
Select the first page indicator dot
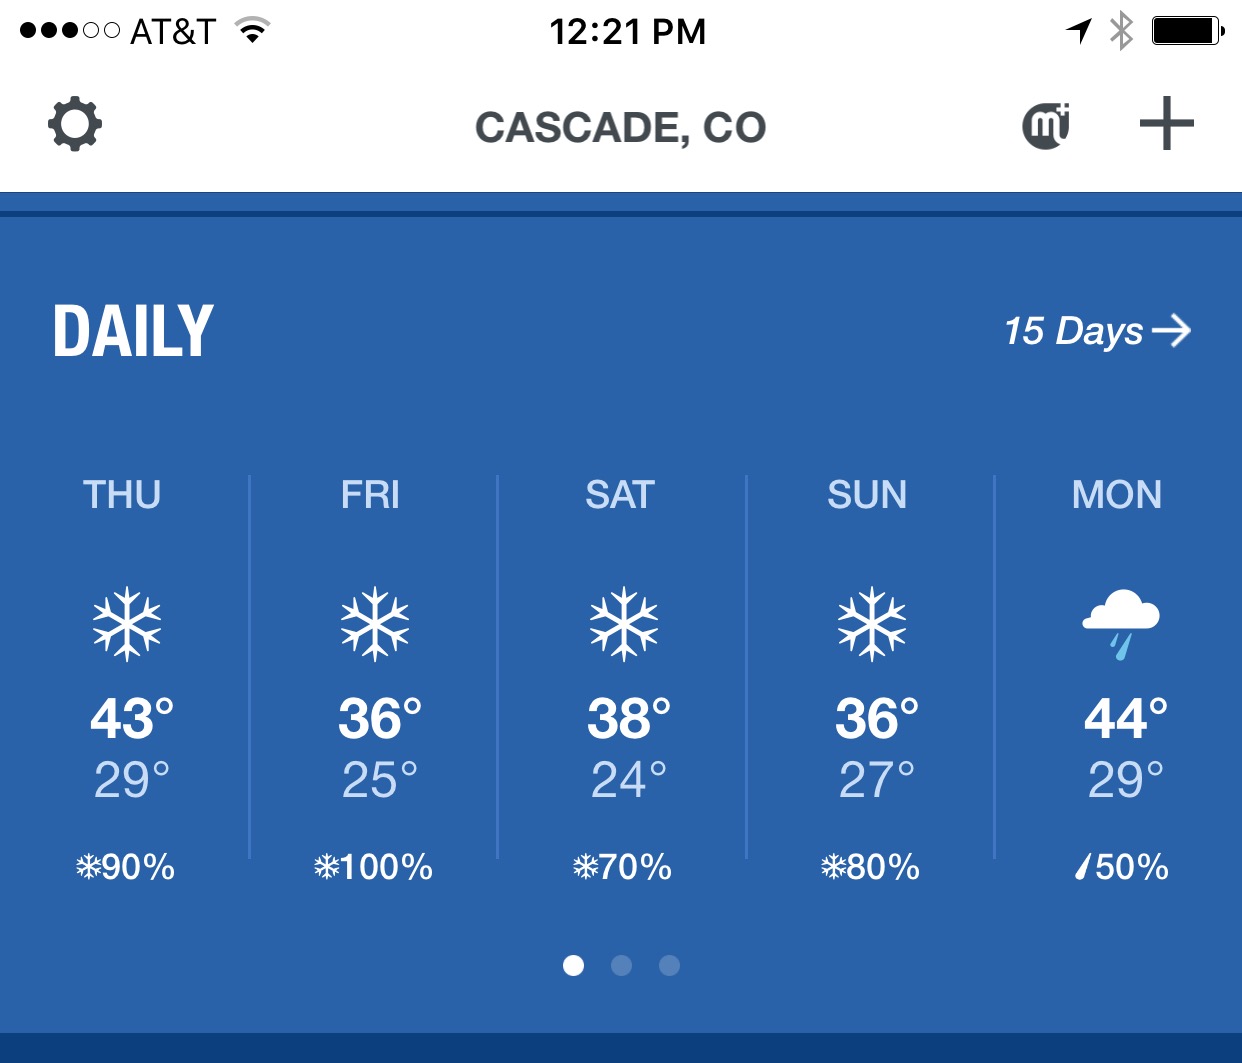tap(573, 965)
